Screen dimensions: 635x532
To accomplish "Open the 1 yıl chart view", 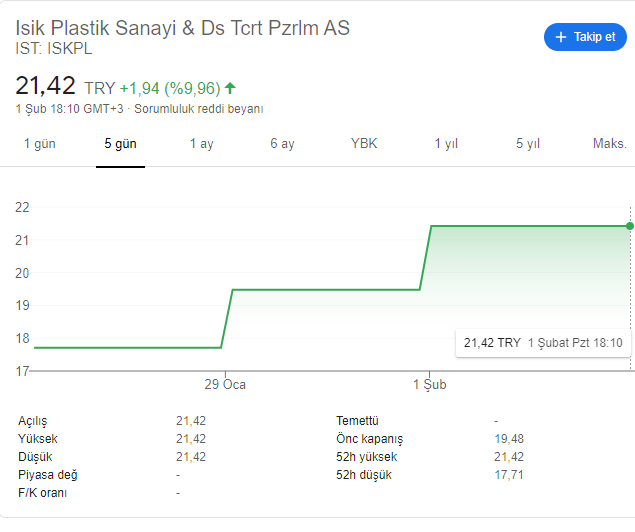I will [446, 144].
